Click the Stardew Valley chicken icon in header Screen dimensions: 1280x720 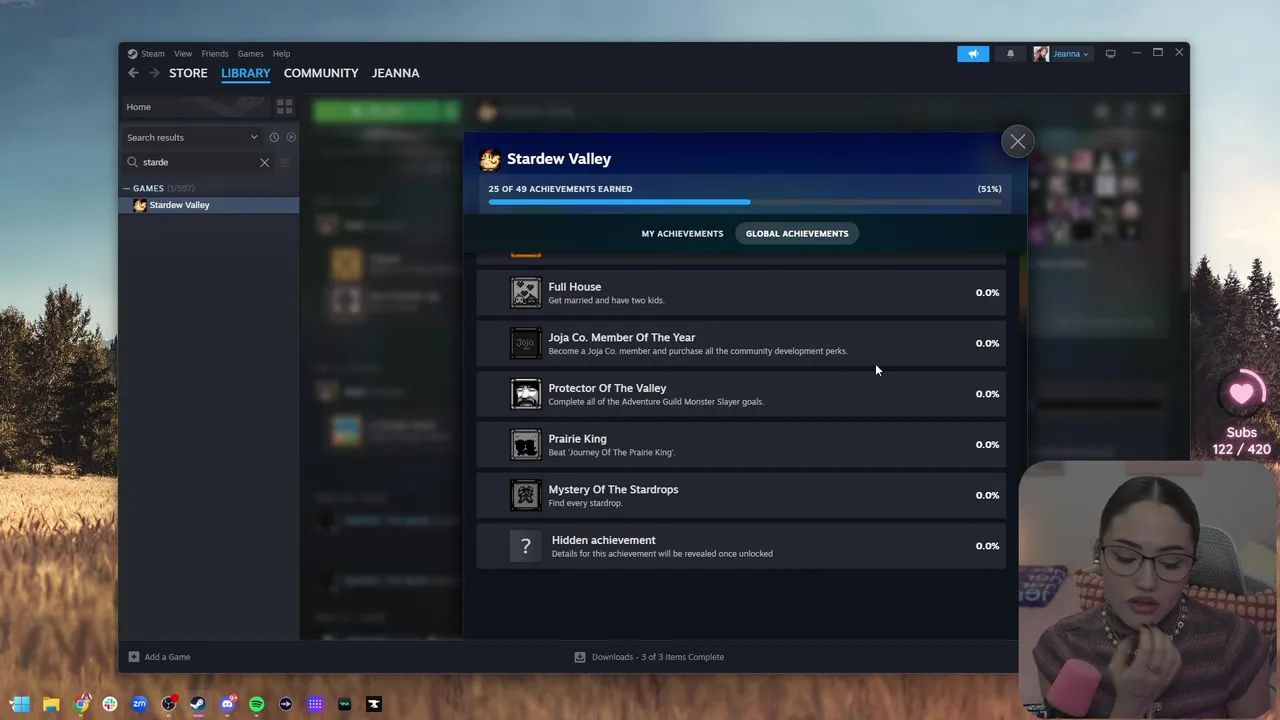click(490, 160)
